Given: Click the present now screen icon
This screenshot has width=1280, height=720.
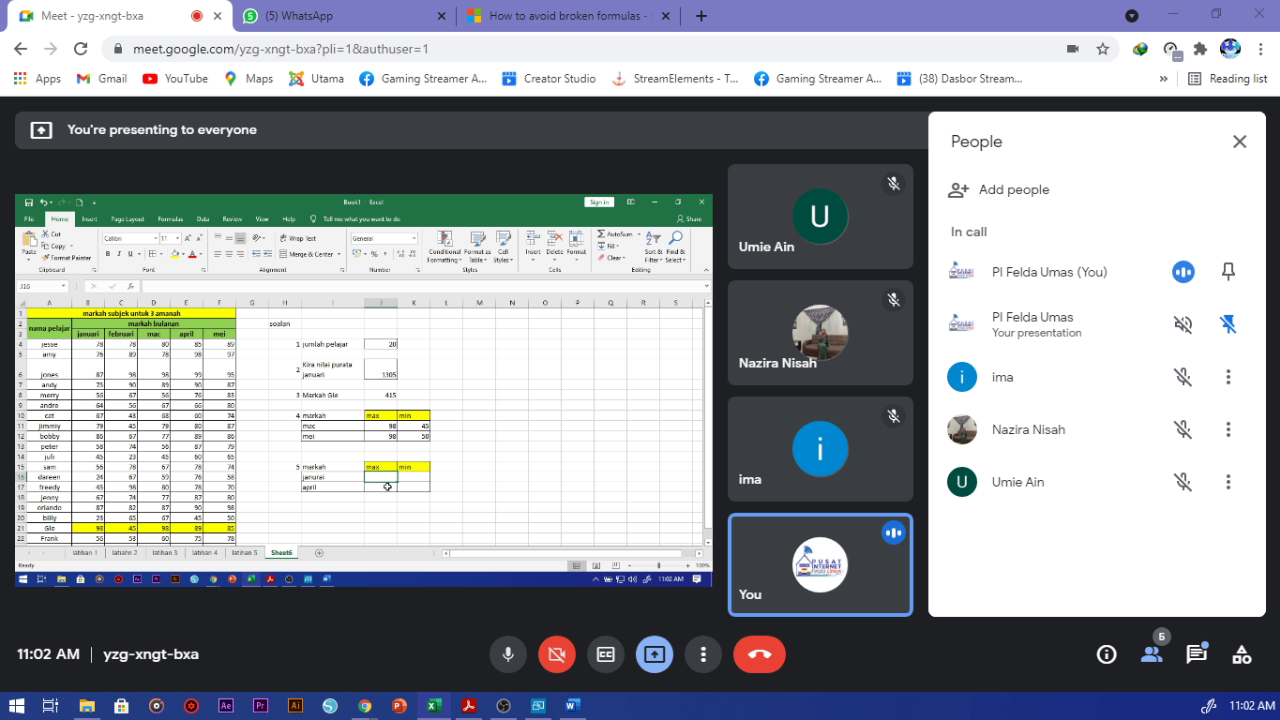Looking at the screenshot, I should (x=654, y=654).
